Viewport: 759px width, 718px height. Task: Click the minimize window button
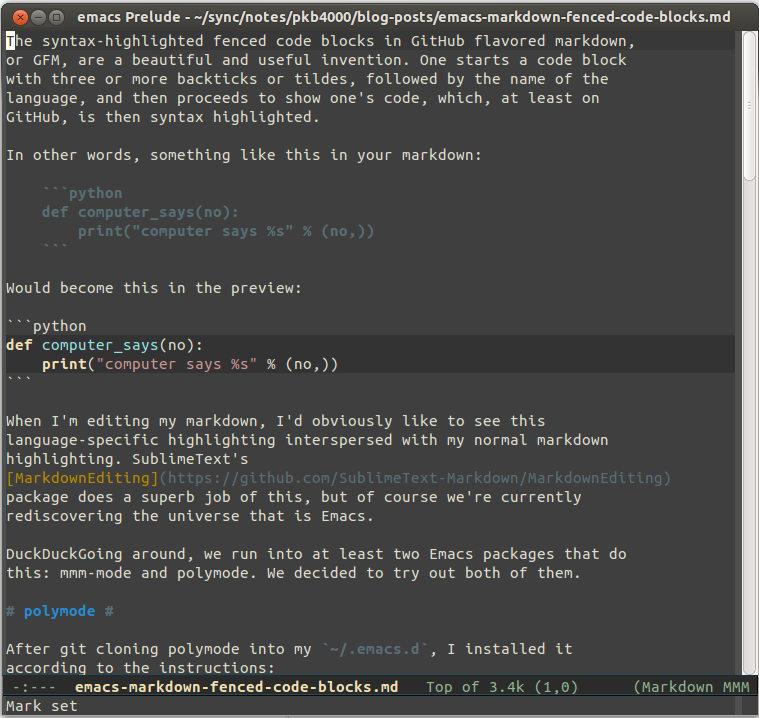pos(38,18)
